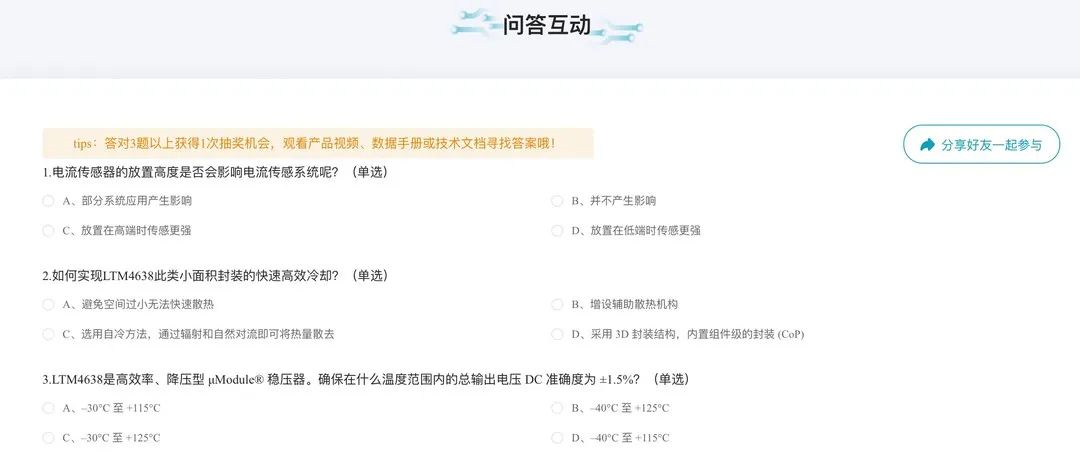This screenshot has width=1080, height=462.
Task: Click question 2 about LTM4638 cooling
Action: tap(216, 275)
